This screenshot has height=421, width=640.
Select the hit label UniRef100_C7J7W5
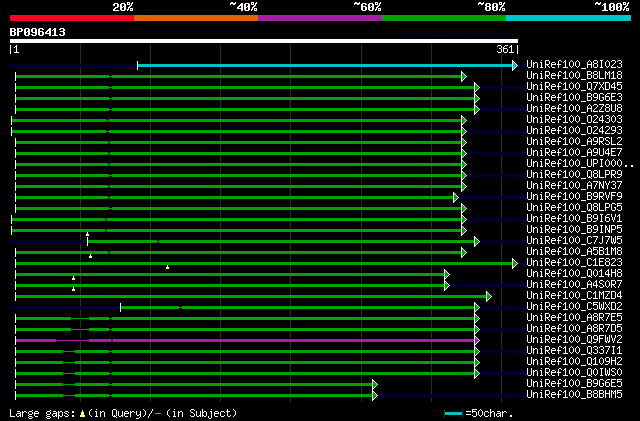(574, 241)
